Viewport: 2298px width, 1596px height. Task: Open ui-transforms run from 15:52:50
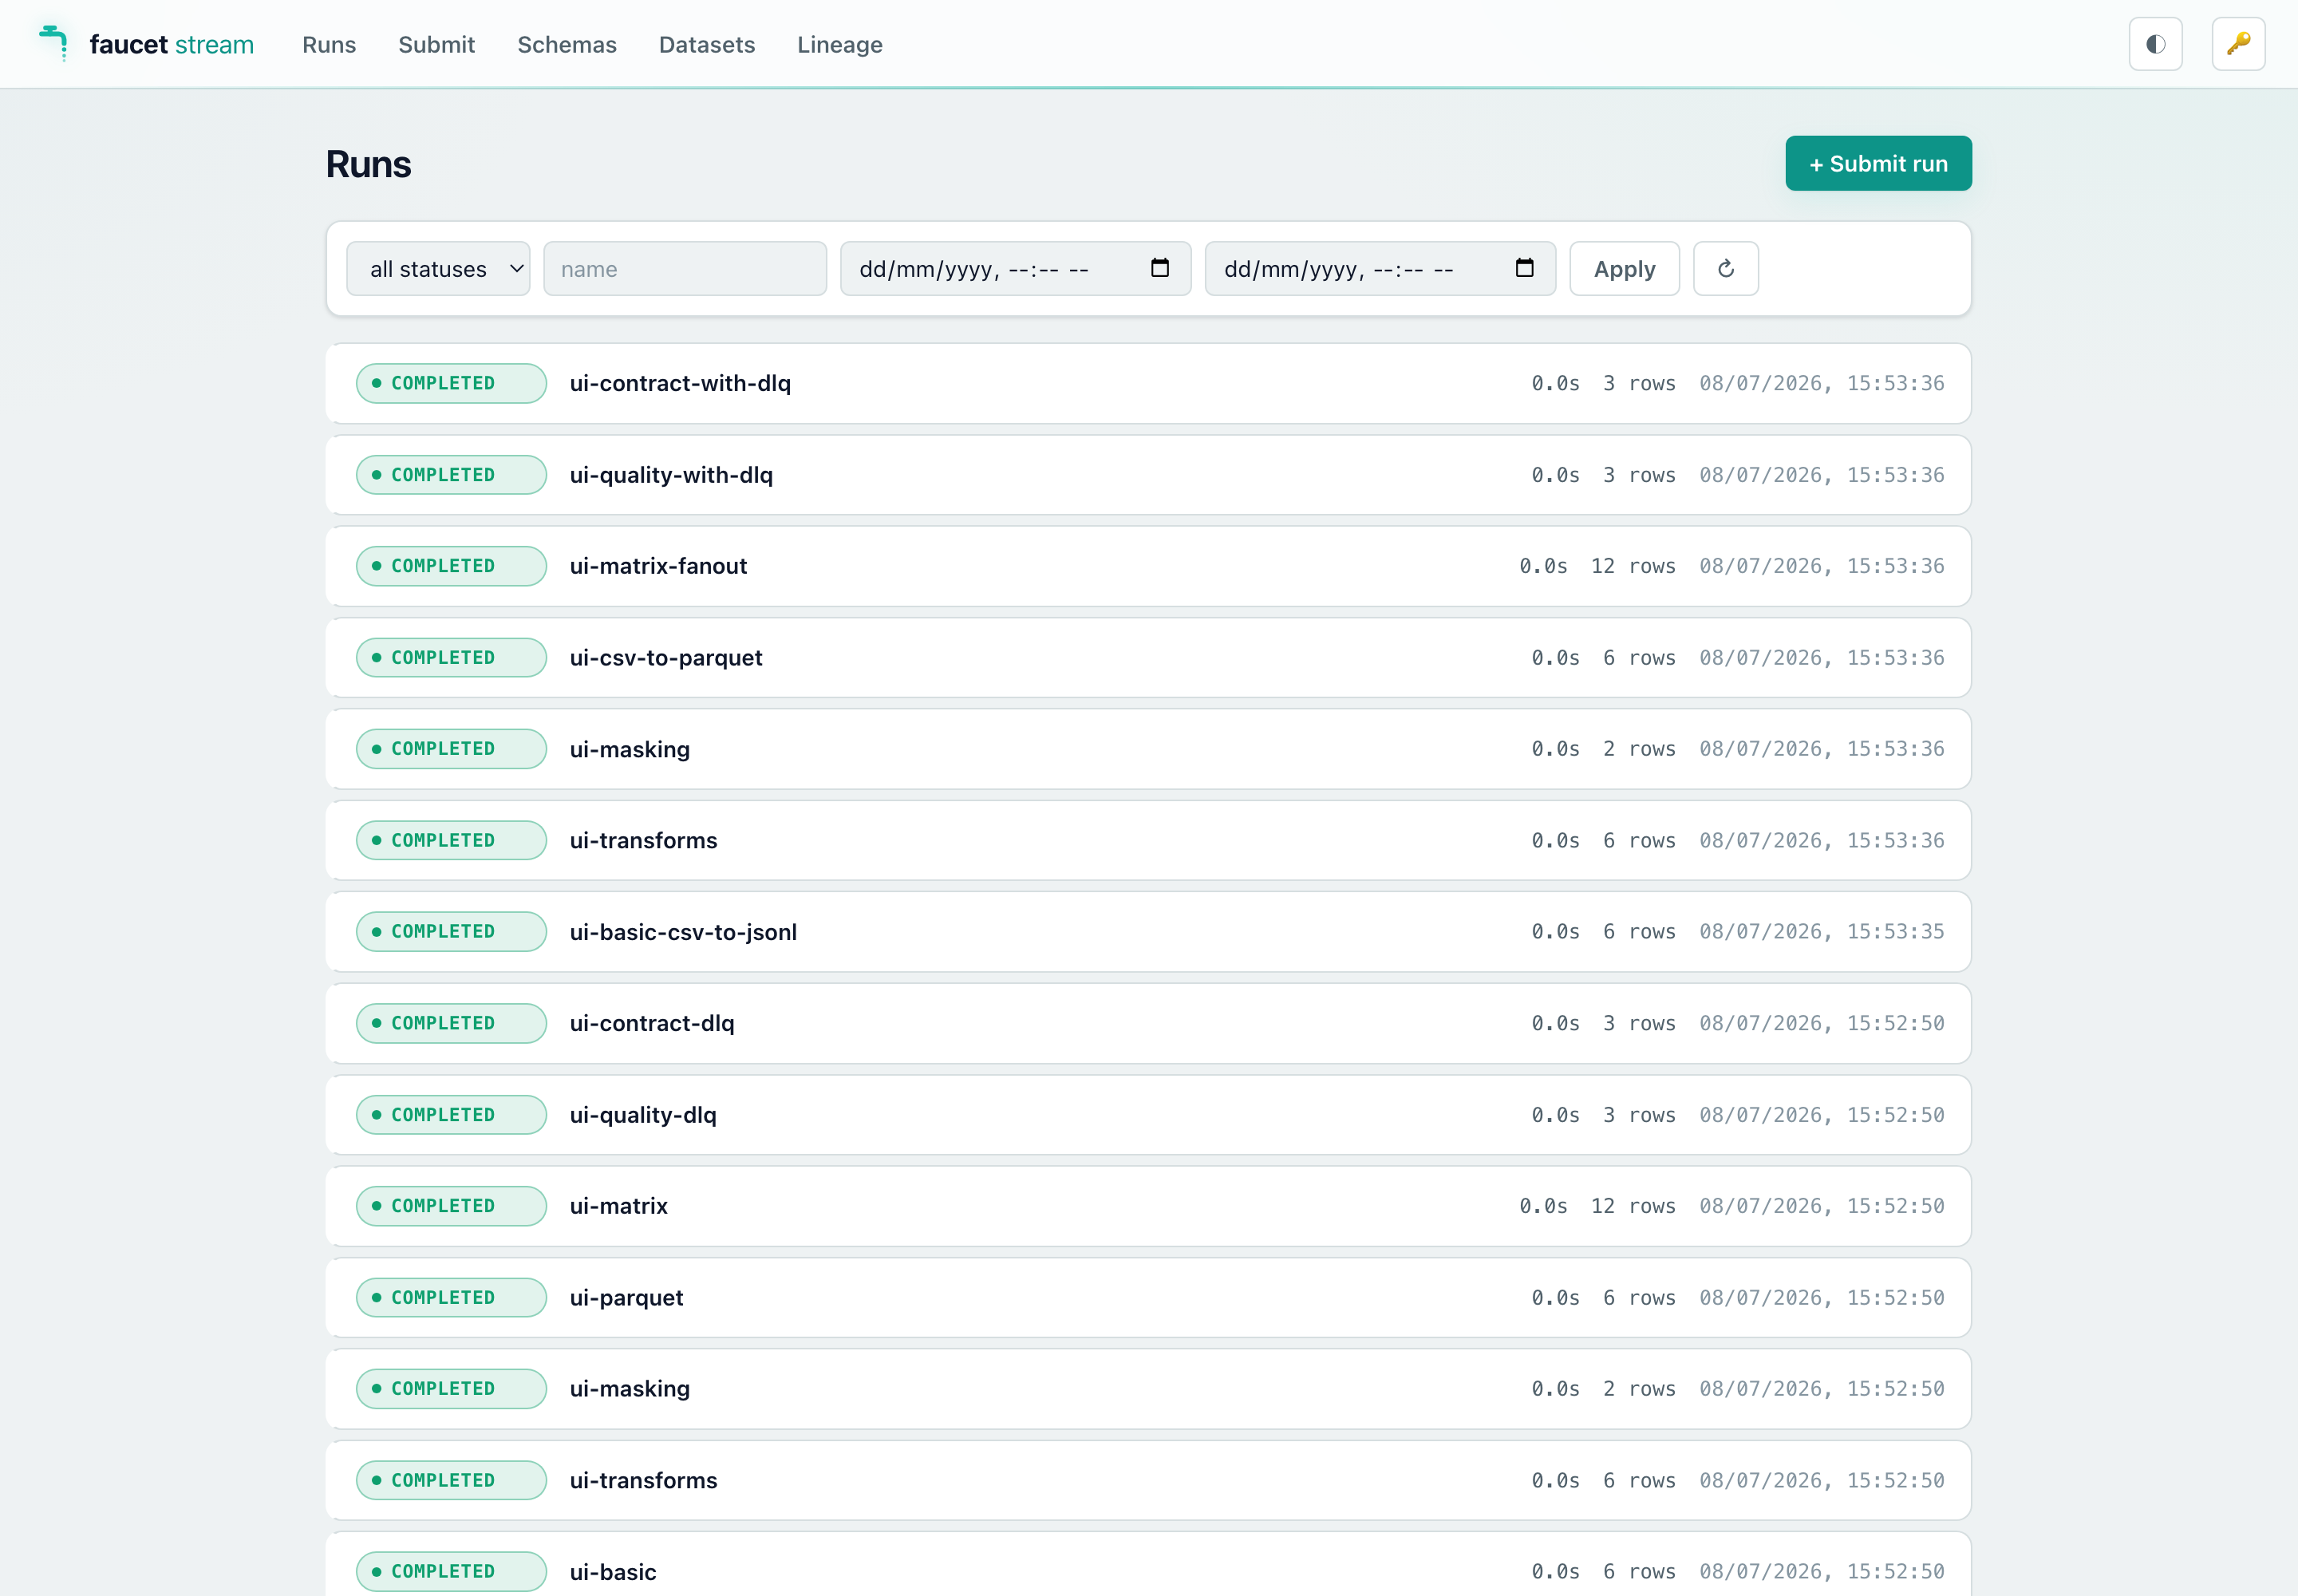coord(1148,1480)
